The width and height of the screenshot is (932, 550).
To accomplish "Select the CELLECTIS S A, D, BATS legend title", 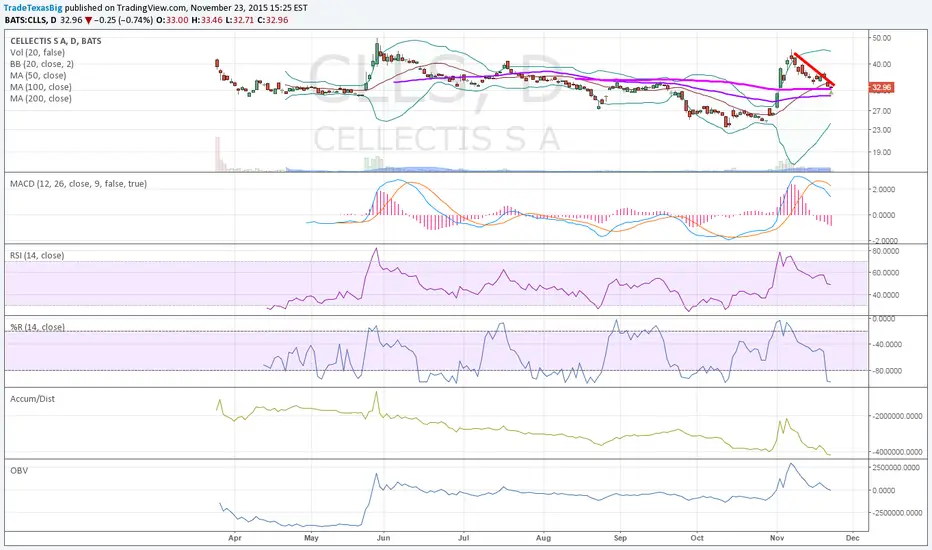I will click(56, 41).
